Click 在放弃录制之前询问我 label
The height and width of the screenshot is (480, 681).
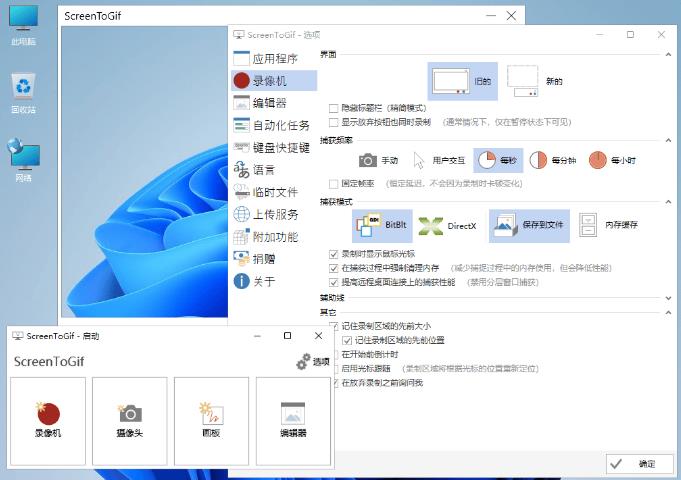click(x=382, y=383)
